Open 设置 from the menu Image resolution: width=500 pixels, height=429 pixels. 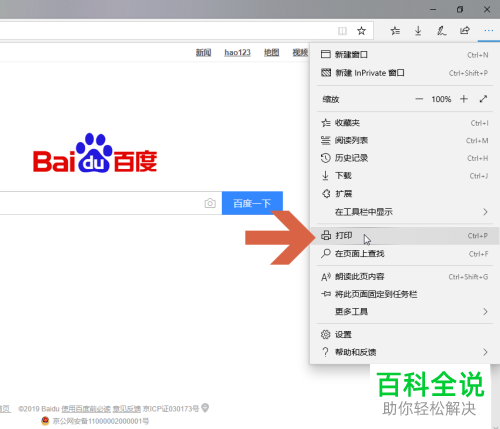click(404, 334)
